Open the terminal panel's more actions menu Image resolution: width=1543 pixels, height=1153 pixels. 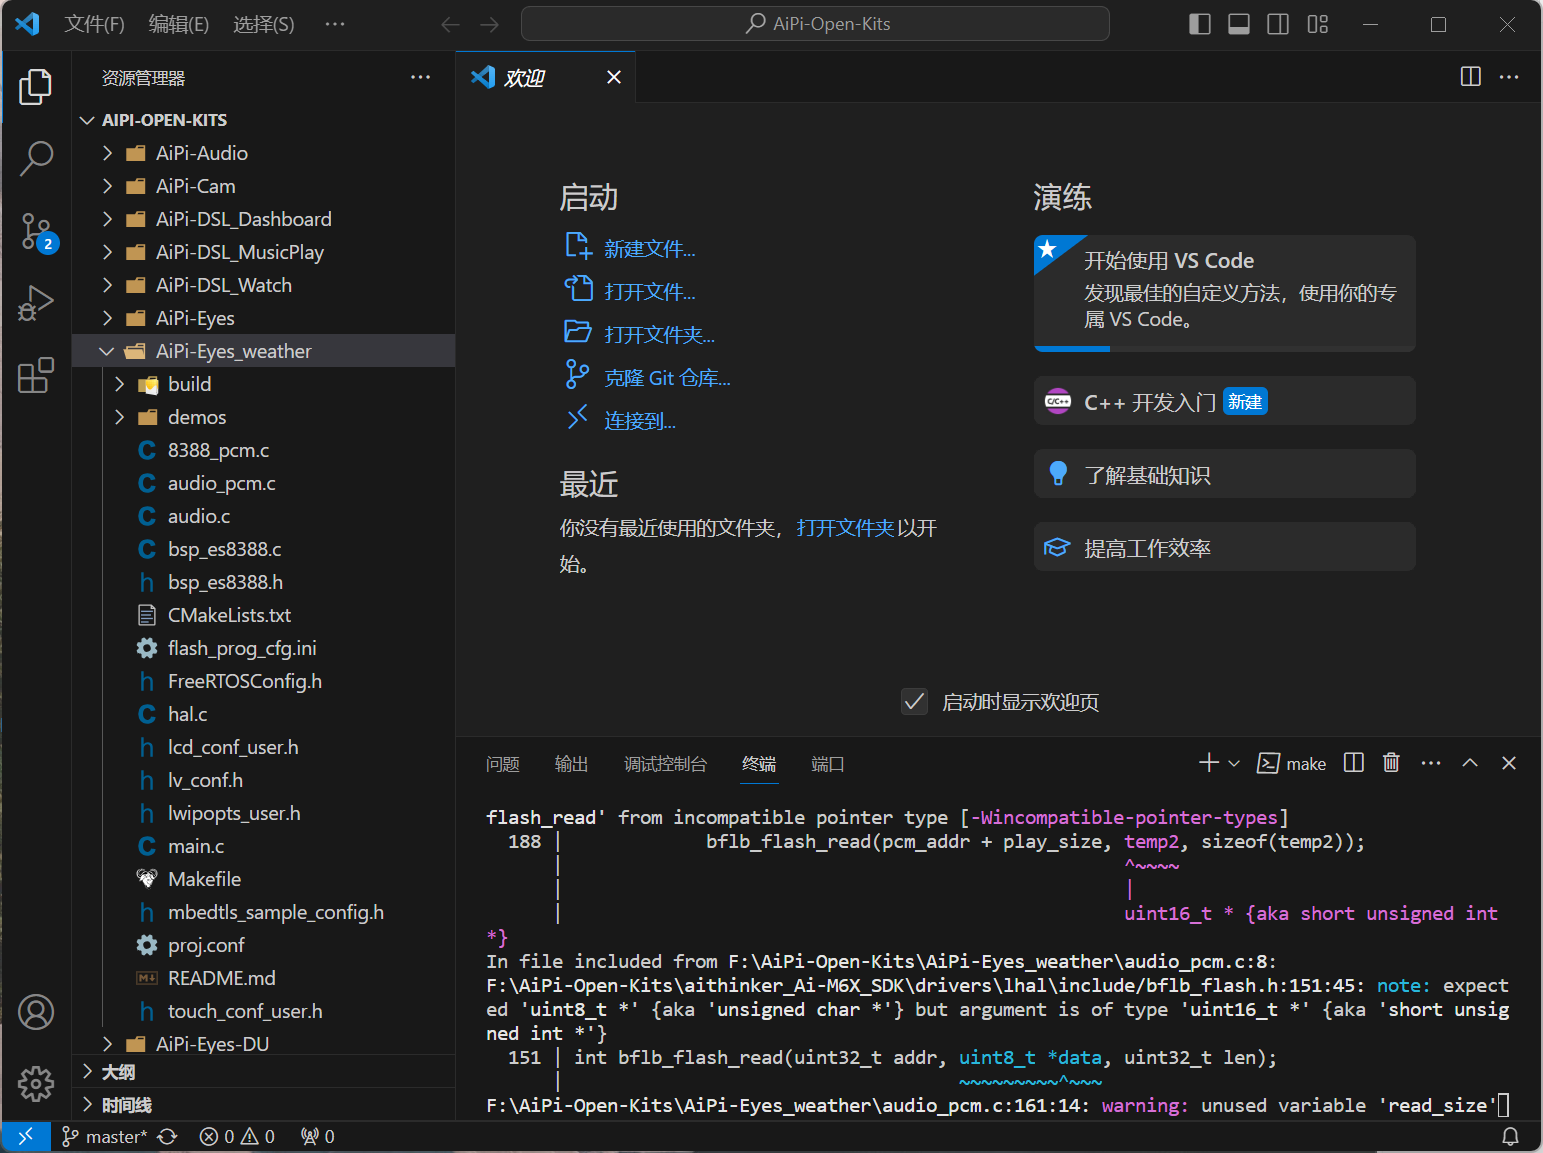tap(1431, 763)
